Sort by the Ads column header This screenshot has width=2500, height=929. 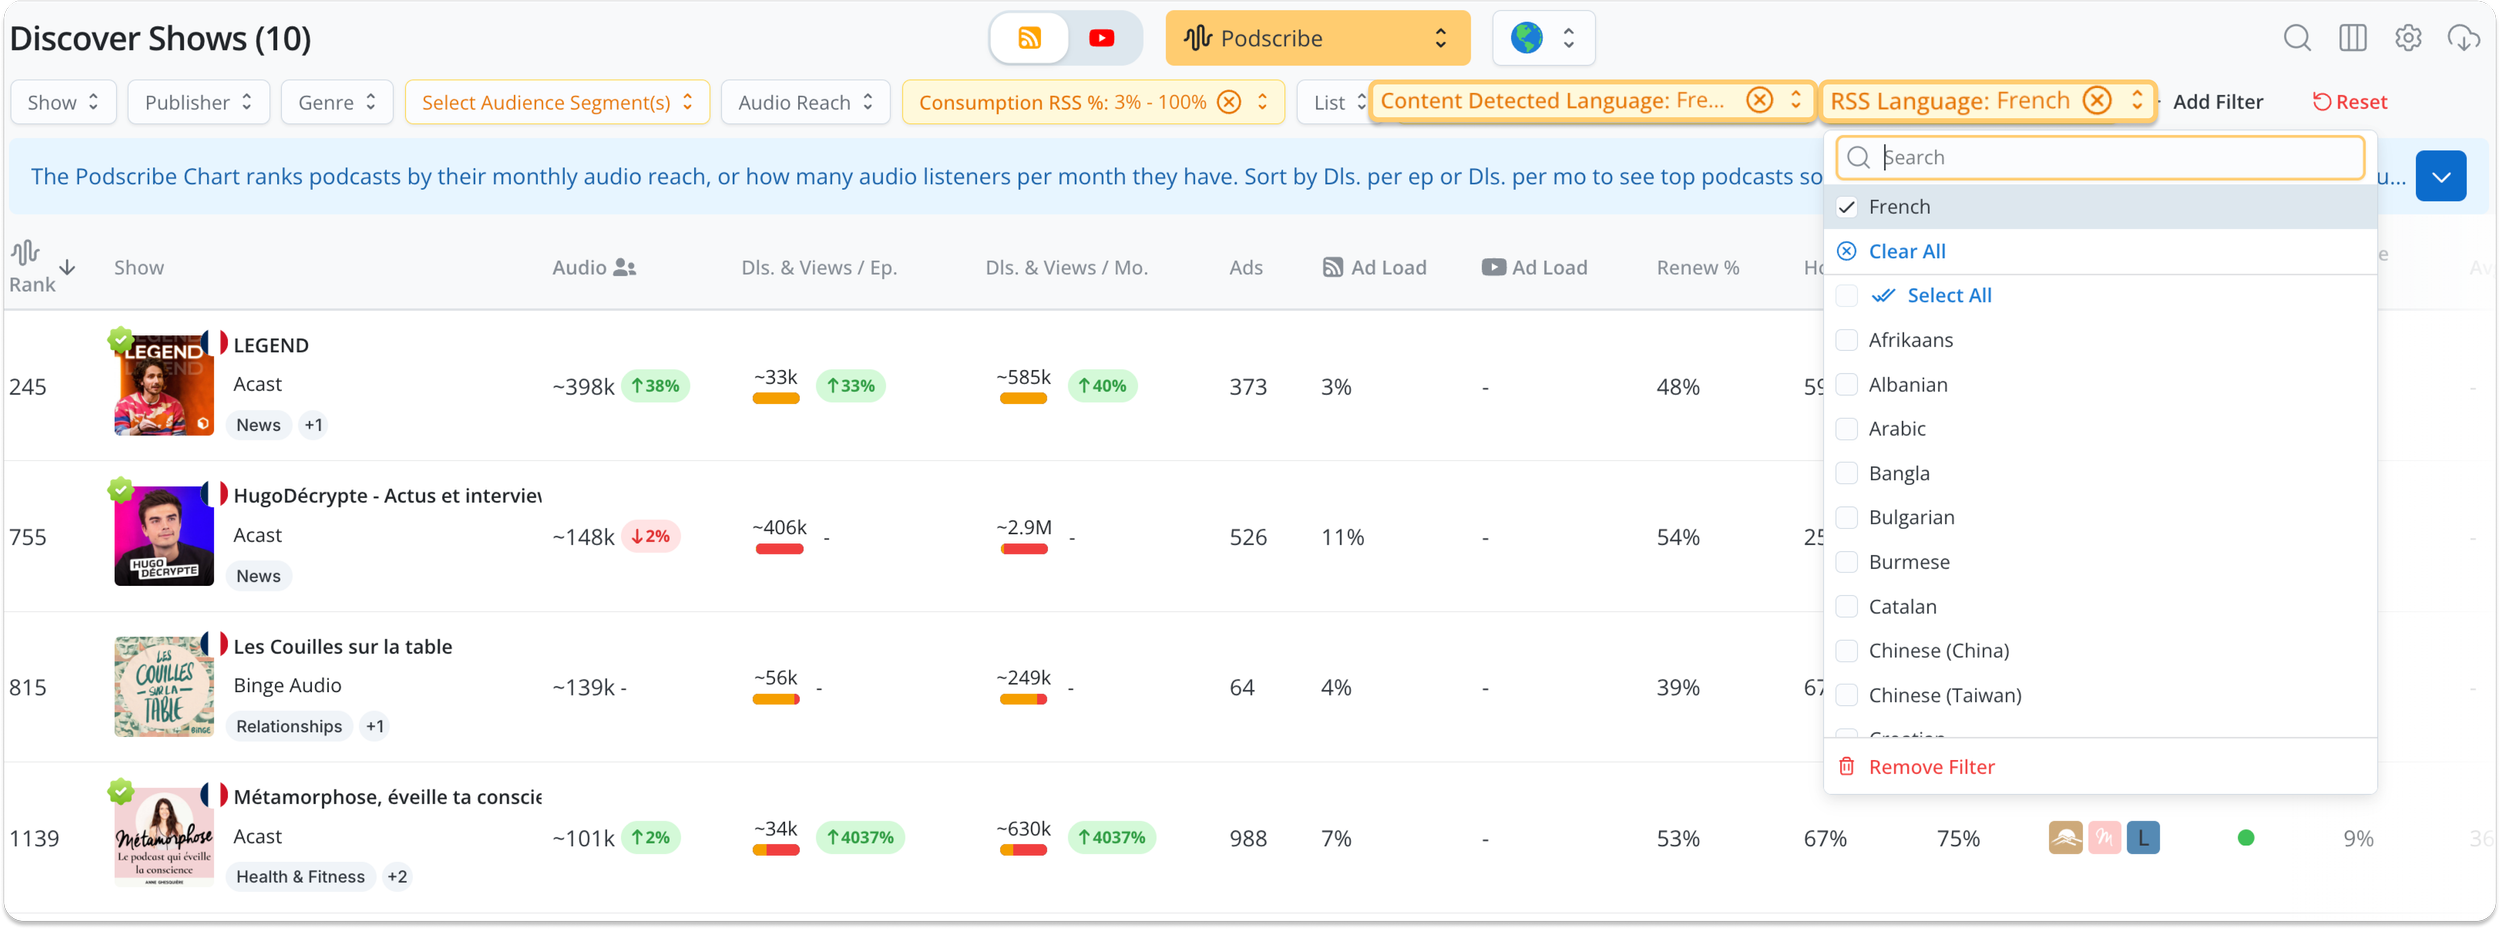coord(1246,267)
